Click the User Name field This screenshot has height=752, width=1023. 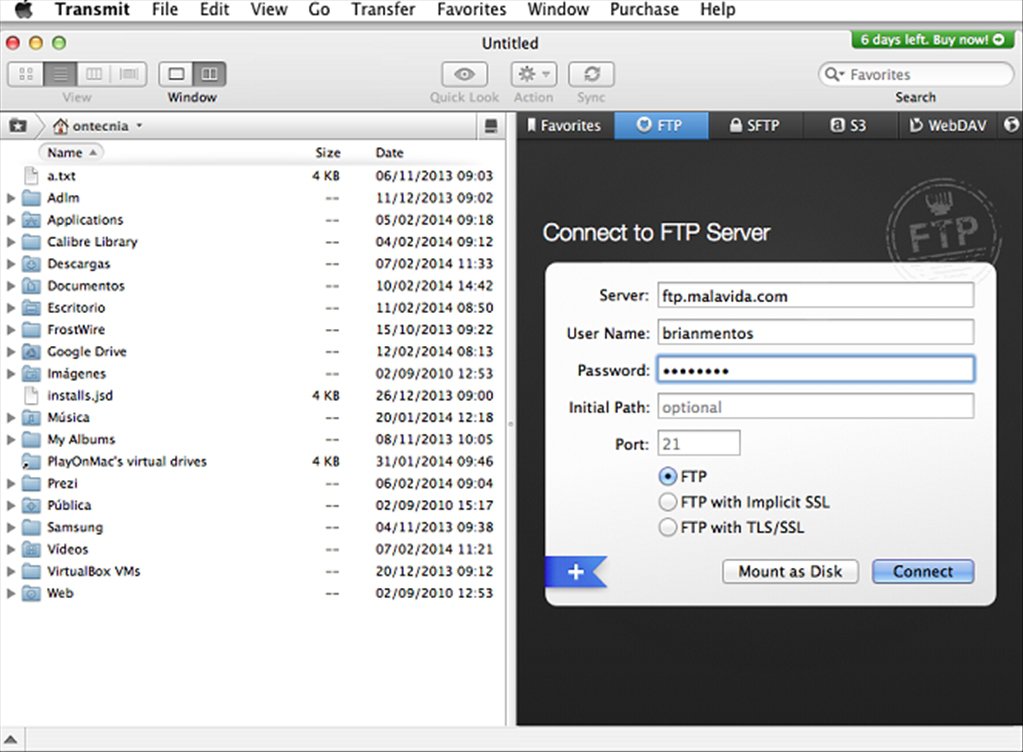tap(816, 333)
